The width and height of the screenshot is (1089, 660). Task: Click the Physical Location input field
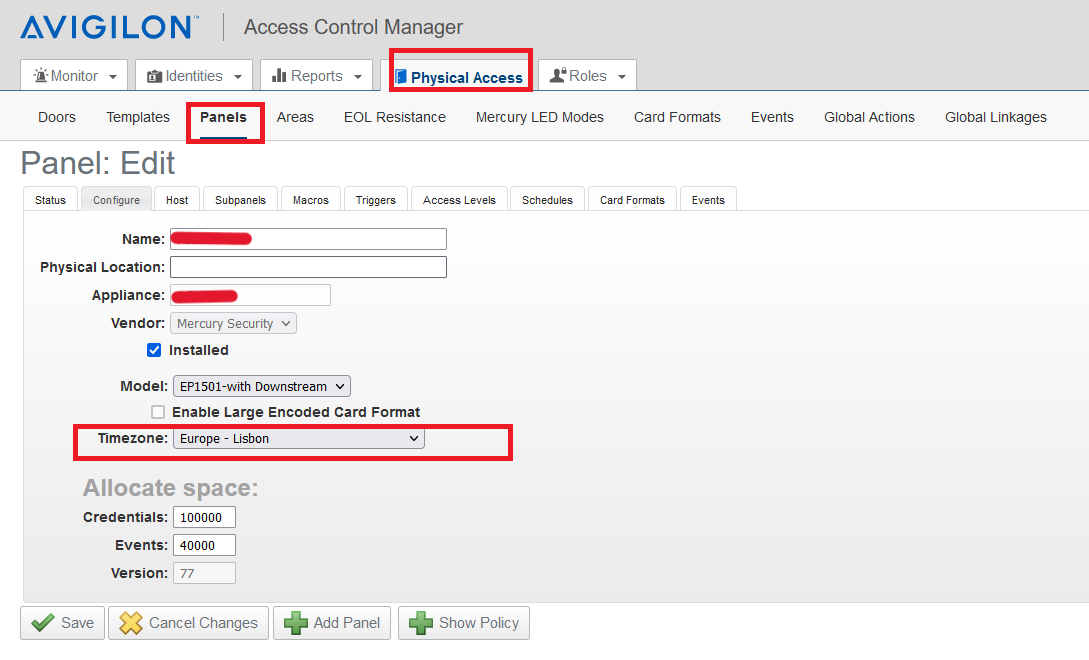[308, 267]
